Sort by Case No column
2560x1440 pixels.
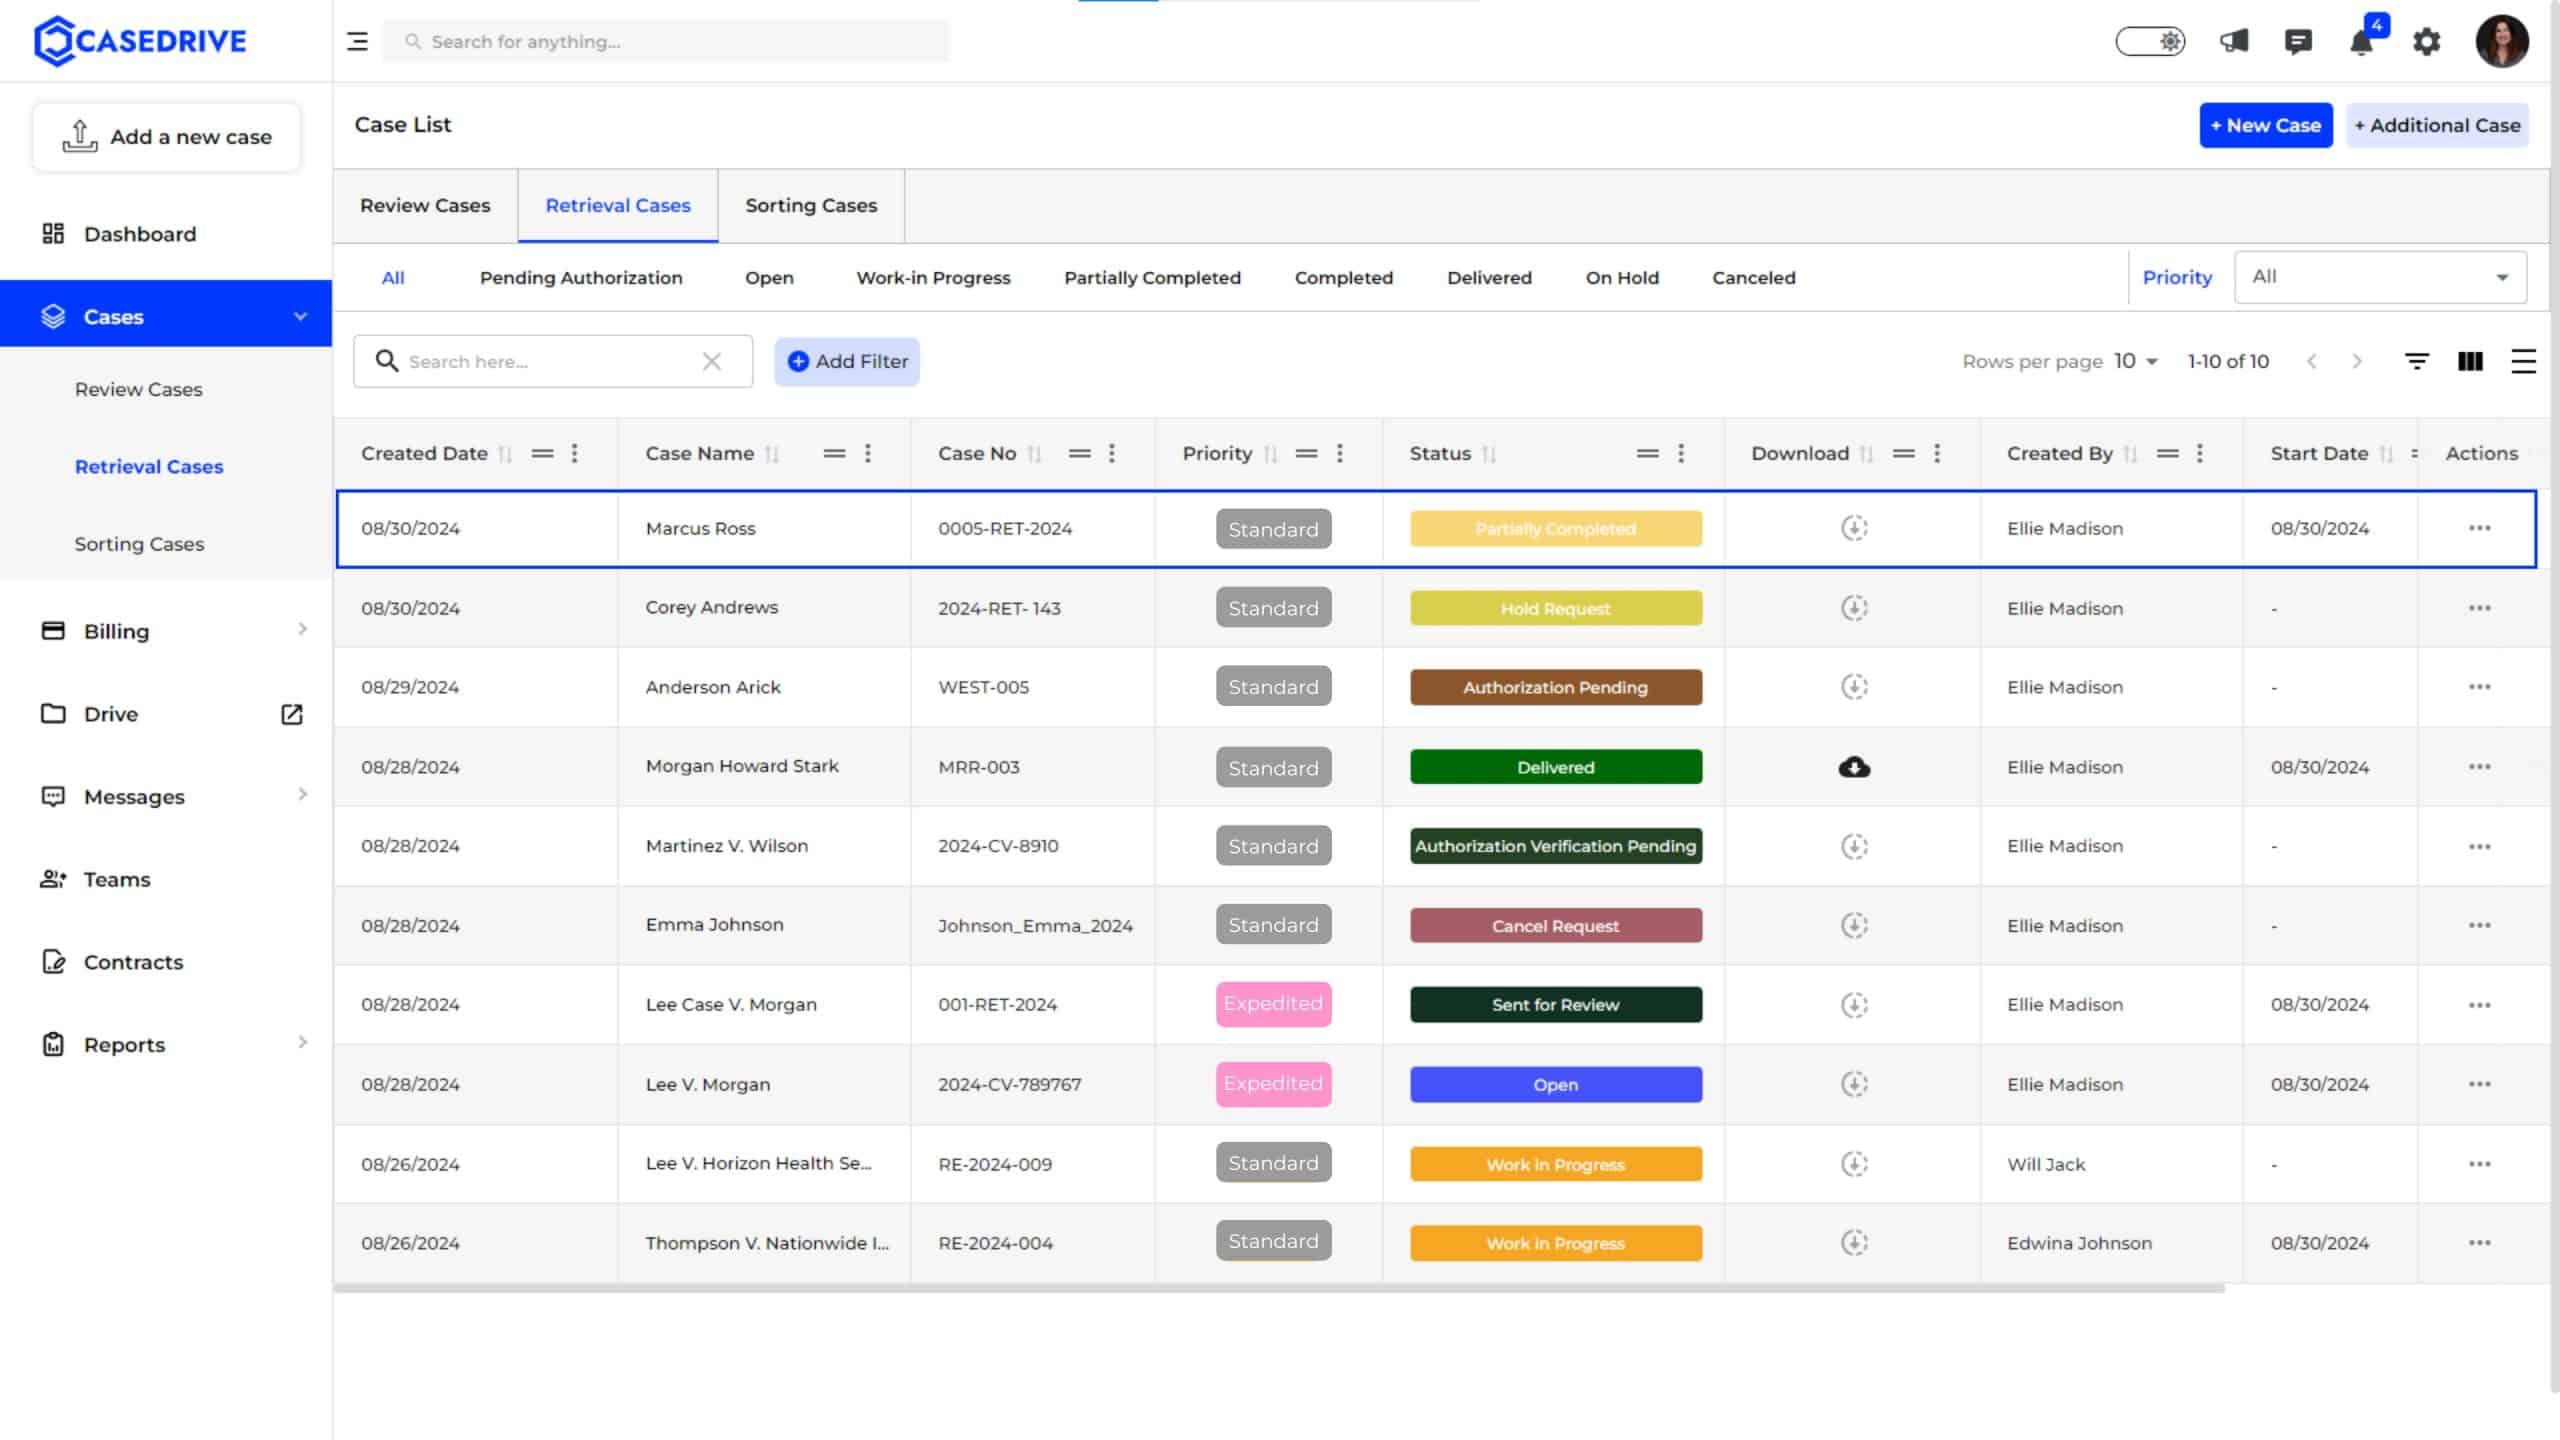click(1034, 454)
